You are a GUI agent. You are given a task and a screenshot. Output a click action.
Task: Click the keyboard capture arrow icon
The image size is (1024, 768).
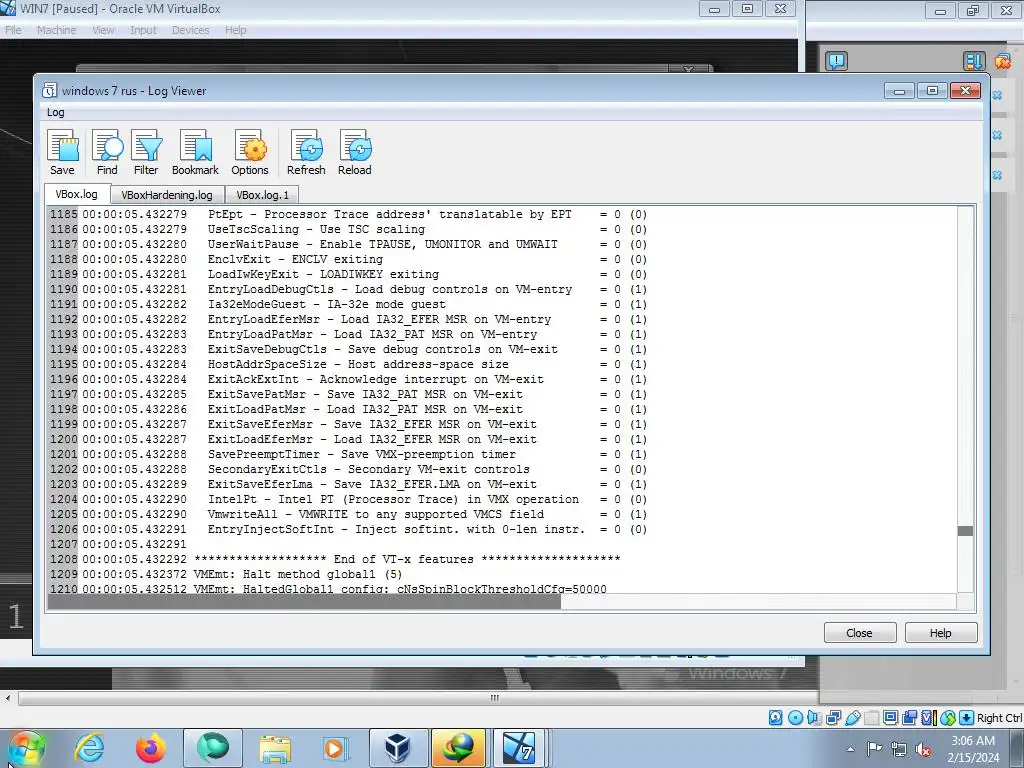pos(967,718)
